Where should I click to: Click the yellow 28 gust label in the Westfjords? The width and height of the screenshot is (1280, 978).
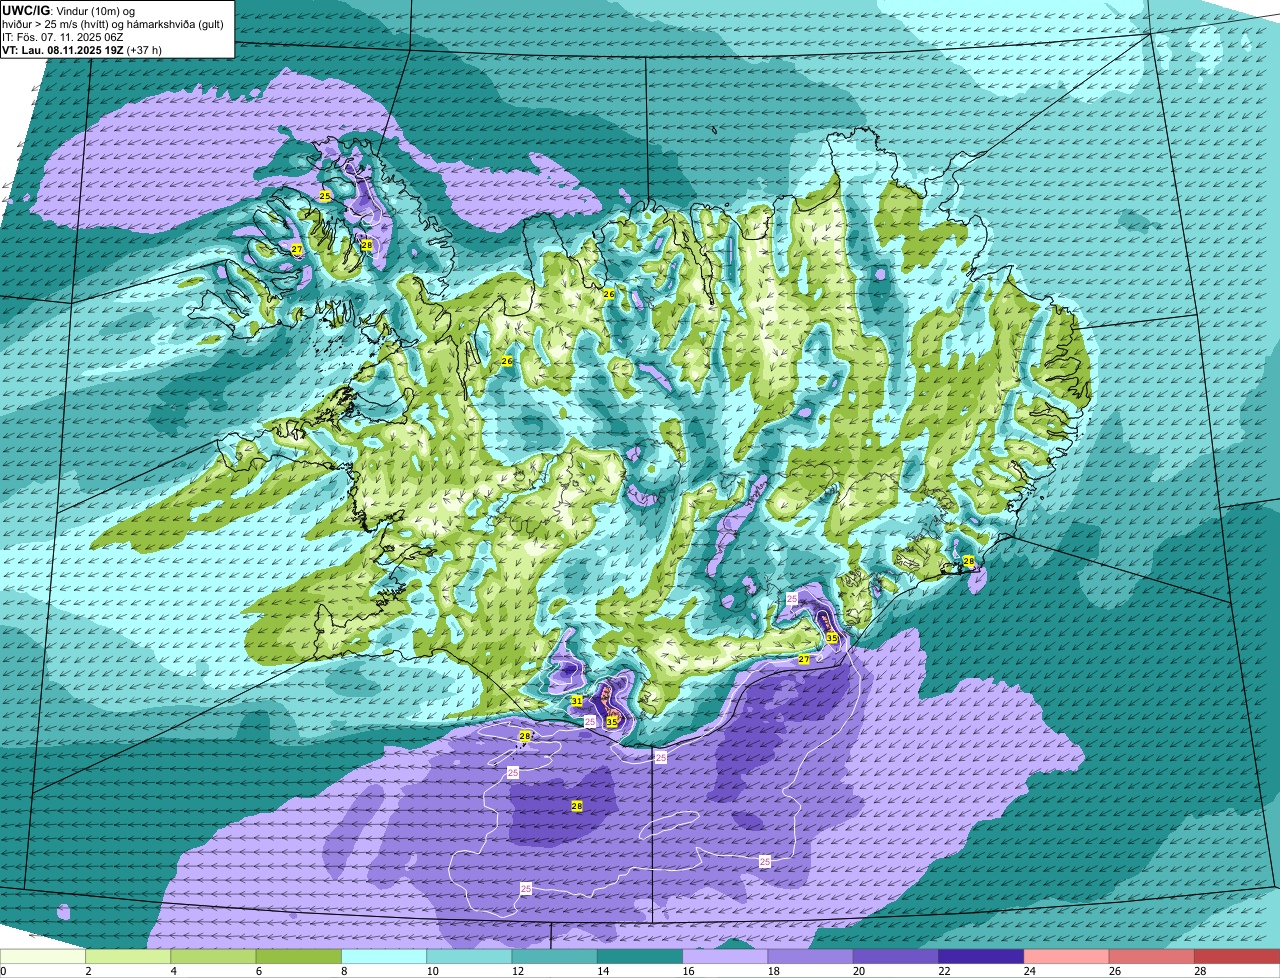367,245
